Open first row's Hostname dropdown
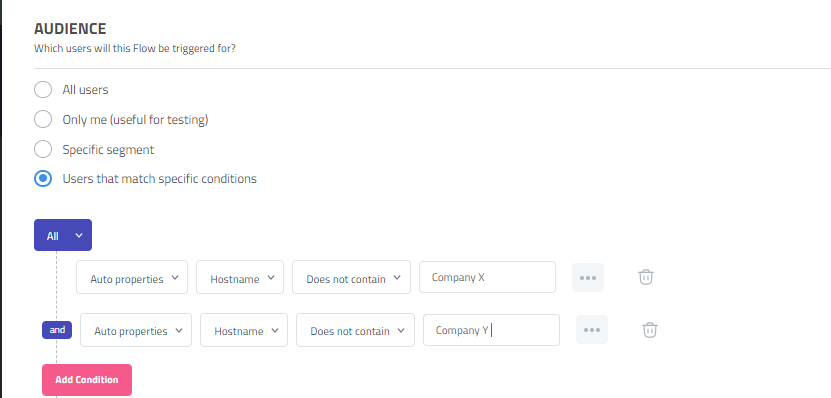This screenshot has height=398, width=831. coord(240,277)
